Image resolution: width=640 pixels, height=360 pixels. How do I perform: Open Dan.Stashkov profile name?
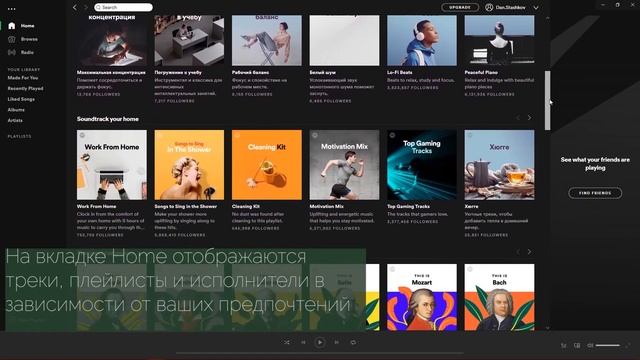pos(511,7)
